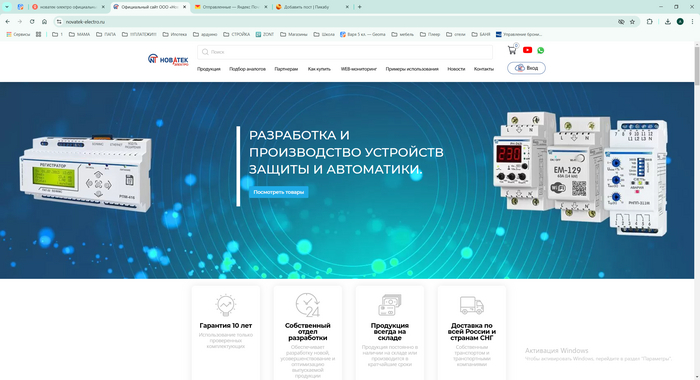The image size is (700, 380).
Task: Go back with the browser back arrow
Action: point(8,21)
